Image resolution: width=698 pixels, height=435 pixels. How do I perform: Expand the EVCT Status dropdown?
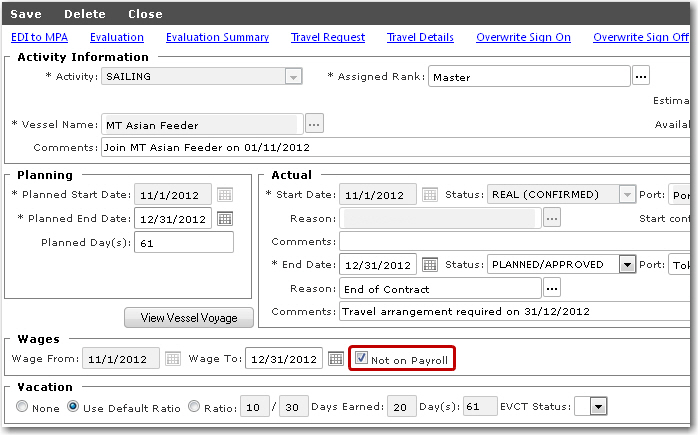click(598, 407)
